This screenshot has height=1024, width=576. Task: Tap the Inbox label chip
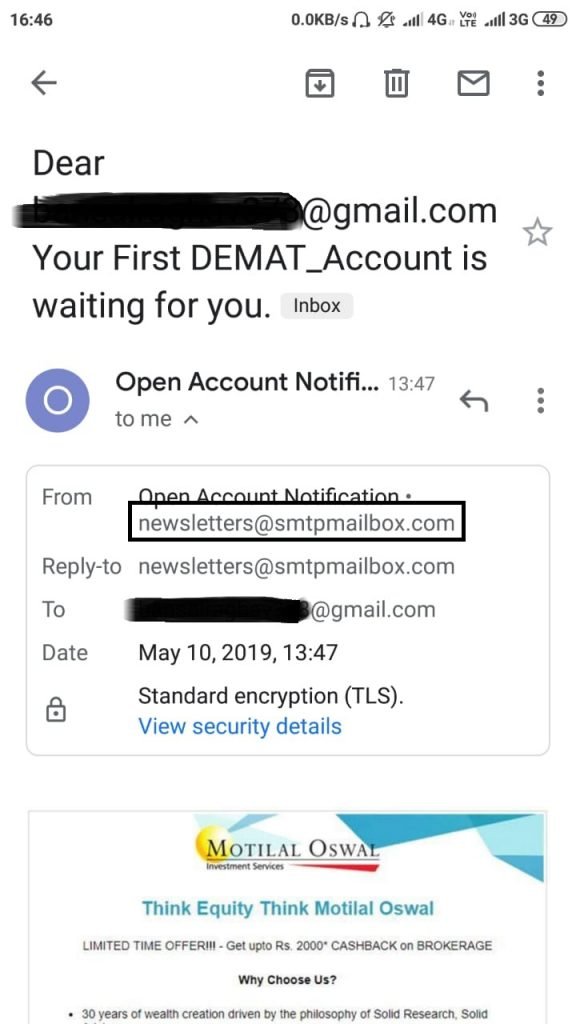317,306
